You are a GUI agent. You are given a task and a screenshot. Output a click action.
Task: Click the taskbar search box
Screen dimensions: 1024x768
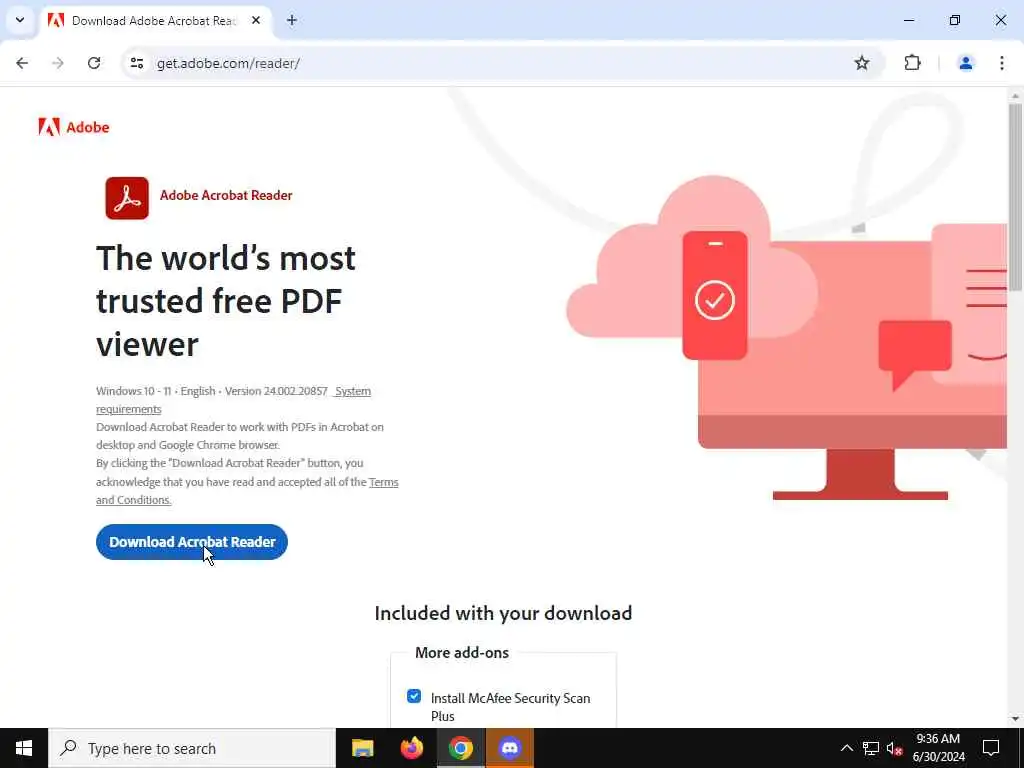[x=192, y=748]
